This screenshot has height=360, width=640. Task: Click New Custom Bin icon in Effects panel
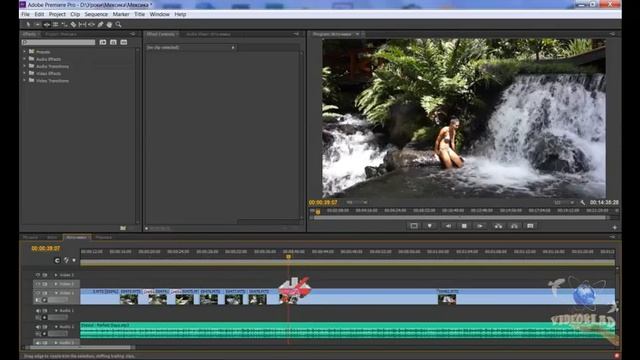point(123,228)
